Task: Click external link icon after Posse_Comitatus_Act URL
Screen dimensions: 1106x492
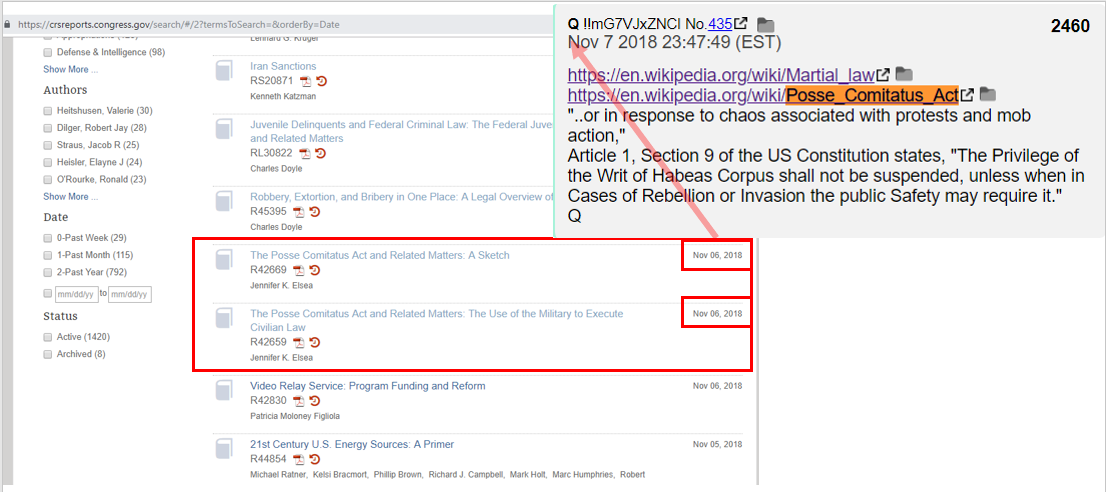Action: (x=968, y=94)
